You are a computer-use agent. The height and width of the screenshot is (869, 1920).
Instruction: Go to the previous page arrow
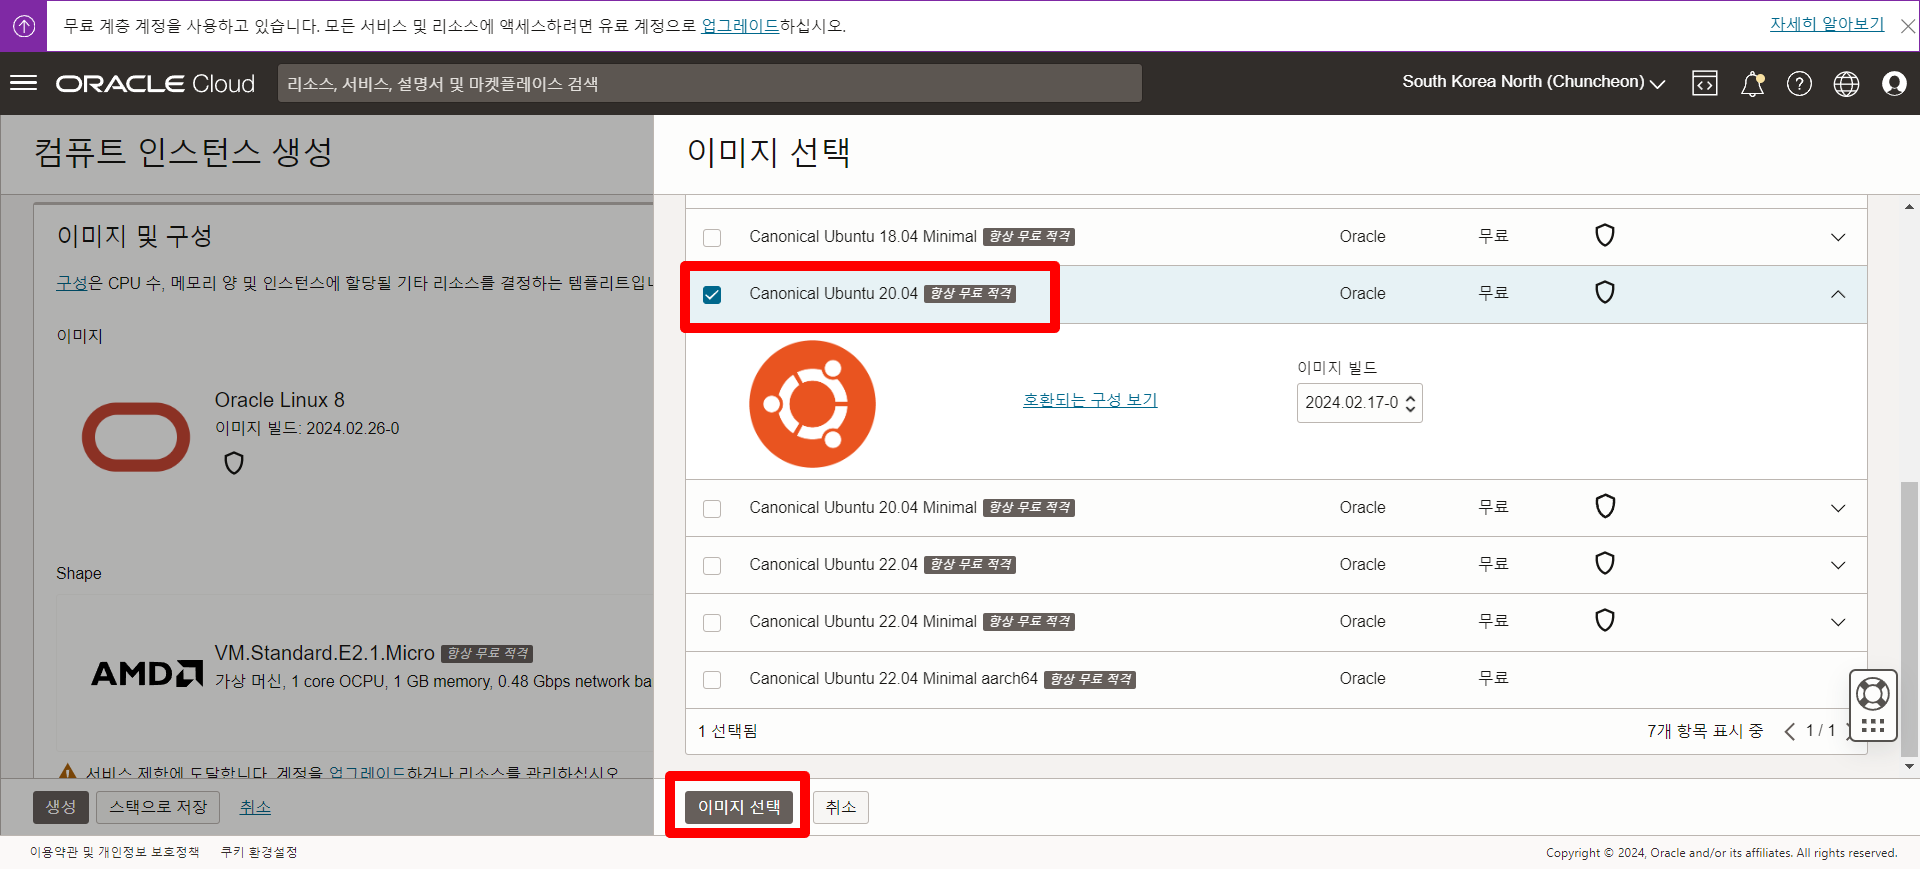1789,732
